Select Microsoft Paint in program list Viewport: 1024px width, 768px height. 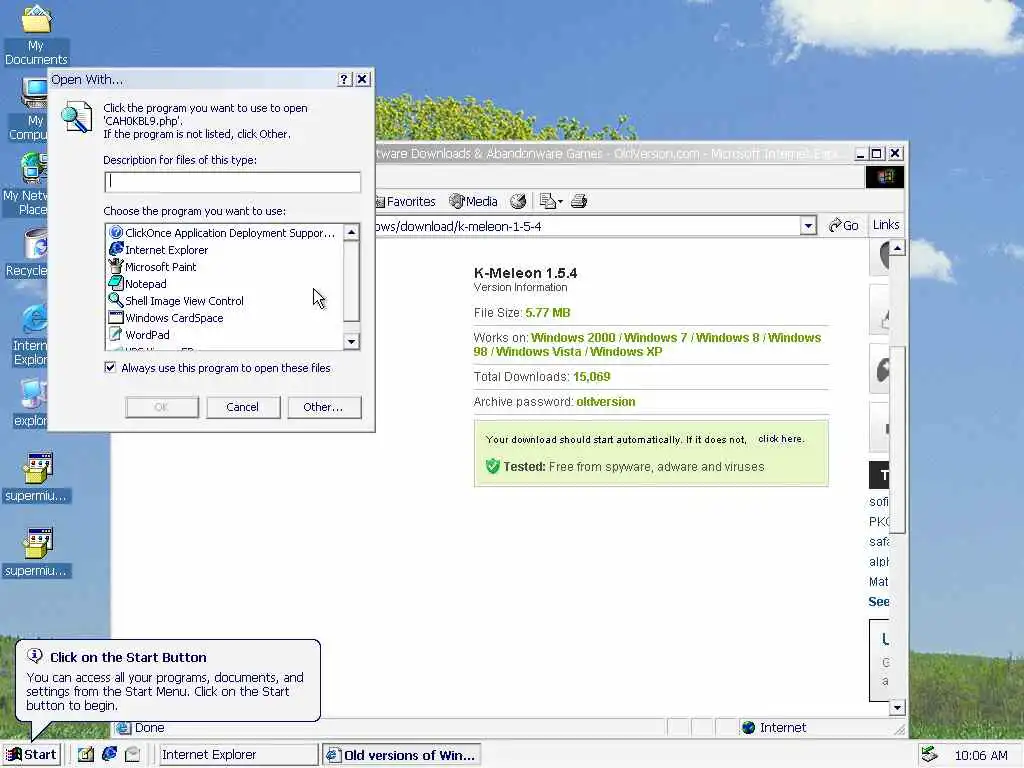tap(153, 266)
